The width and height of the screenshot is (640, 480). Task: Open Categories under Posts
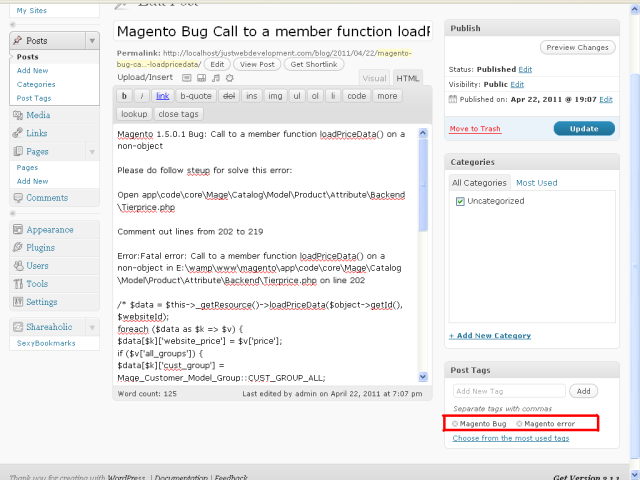pos(36,84)
